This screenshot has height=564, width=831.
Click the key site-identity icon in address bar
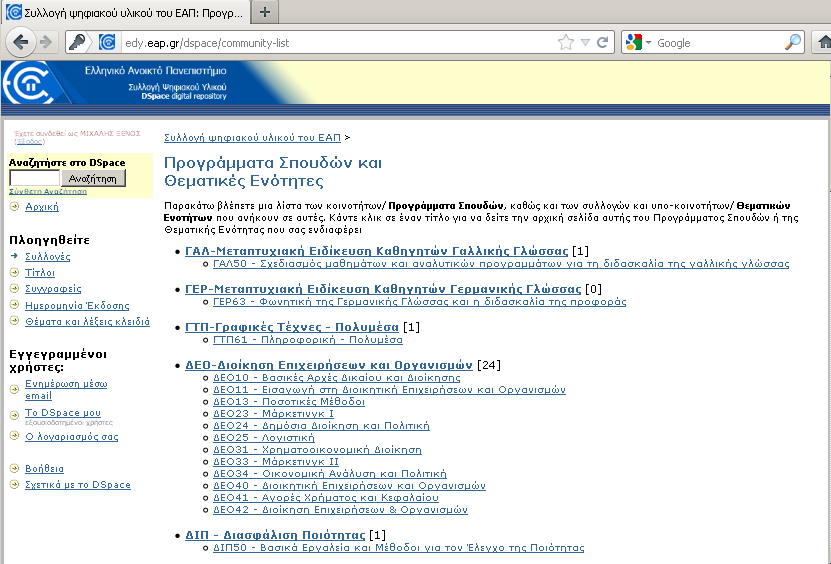[77, 42]
